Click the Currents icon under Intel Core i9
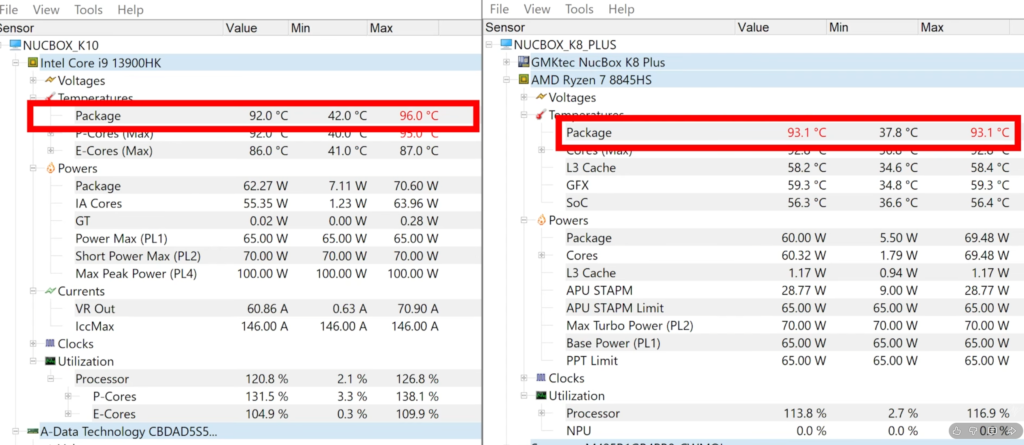The image size is (1024, 445). (49, 291)
